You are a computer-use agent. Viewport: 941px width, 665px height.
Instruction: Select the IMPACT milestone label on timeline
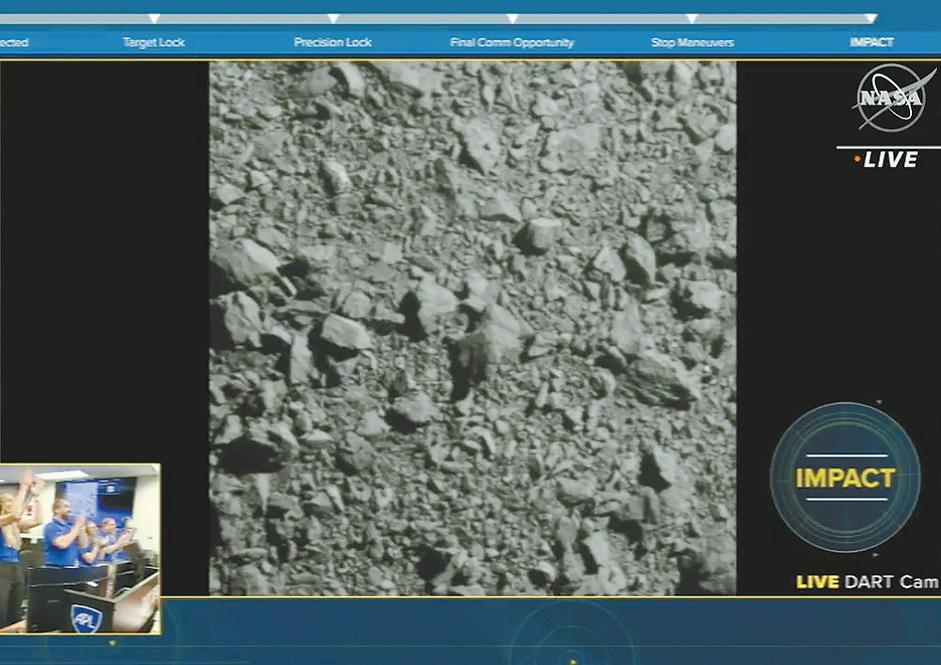pyautogui.click(x=871, y=42)
